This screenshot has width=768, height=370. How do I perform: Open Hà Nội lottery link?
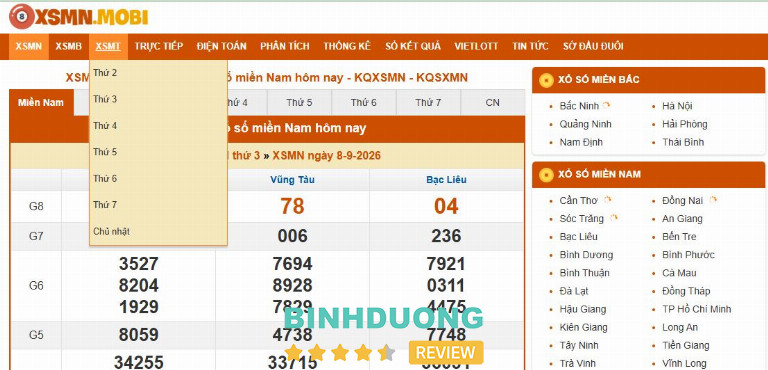(x=677, y=106)
